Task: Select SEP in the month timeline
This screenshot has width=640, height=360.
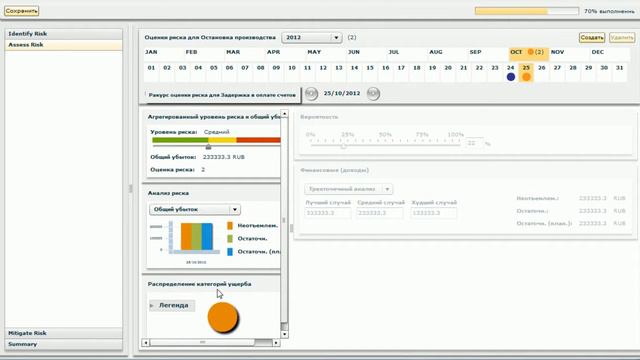Action: 475,52
